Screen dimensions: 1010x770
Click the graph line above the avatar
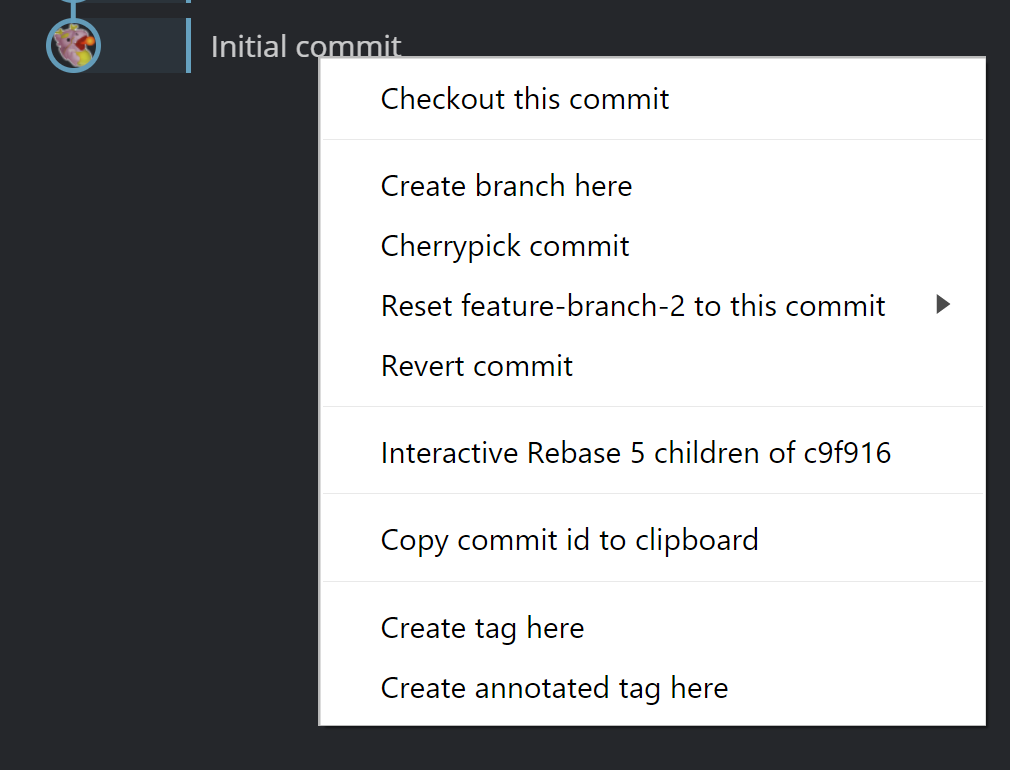pyautogui.click(x=72, y=8)
